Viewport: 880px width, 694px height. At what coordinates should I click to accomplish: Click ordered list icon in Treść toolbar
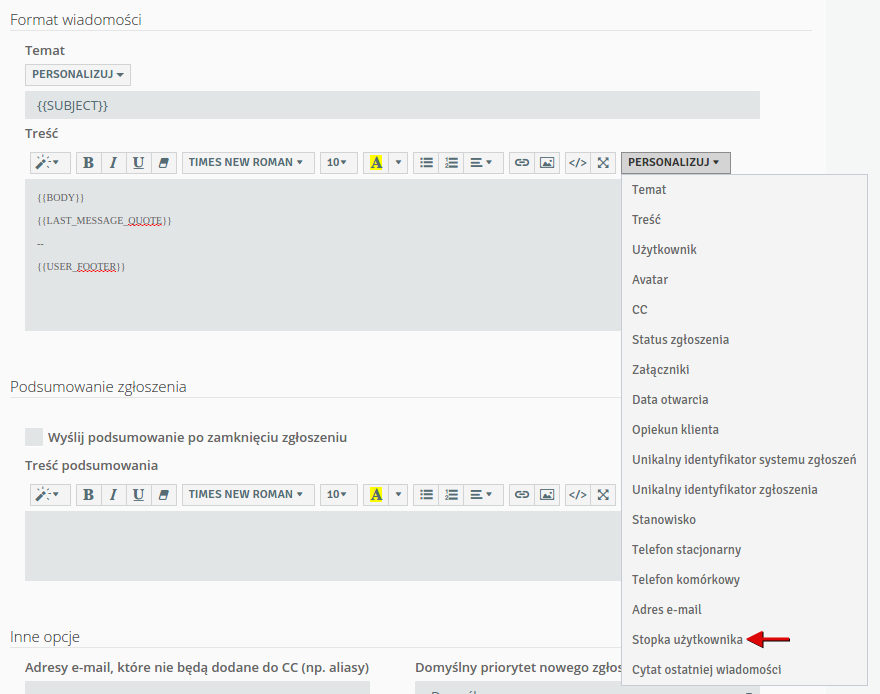[452, 163]
